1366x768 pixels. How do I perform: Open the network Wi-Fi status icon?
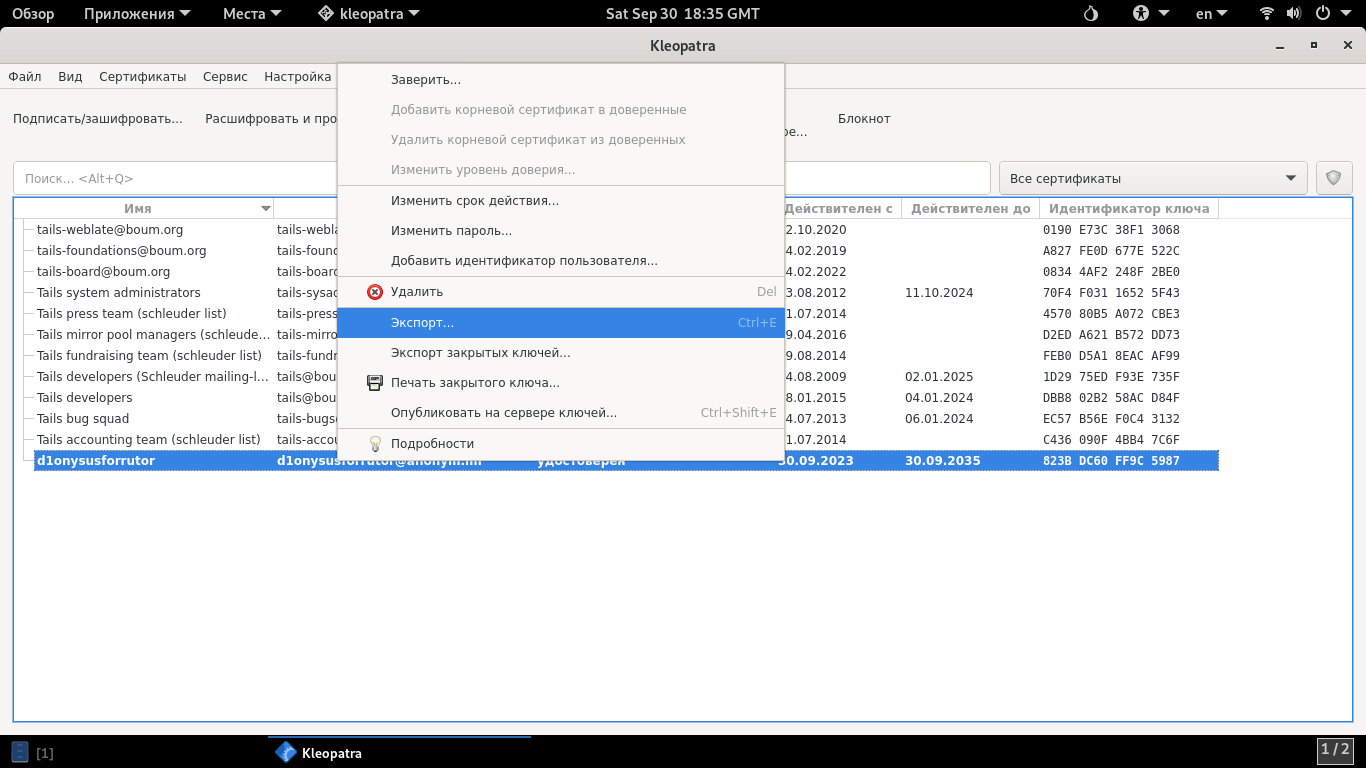[1267, 14]
